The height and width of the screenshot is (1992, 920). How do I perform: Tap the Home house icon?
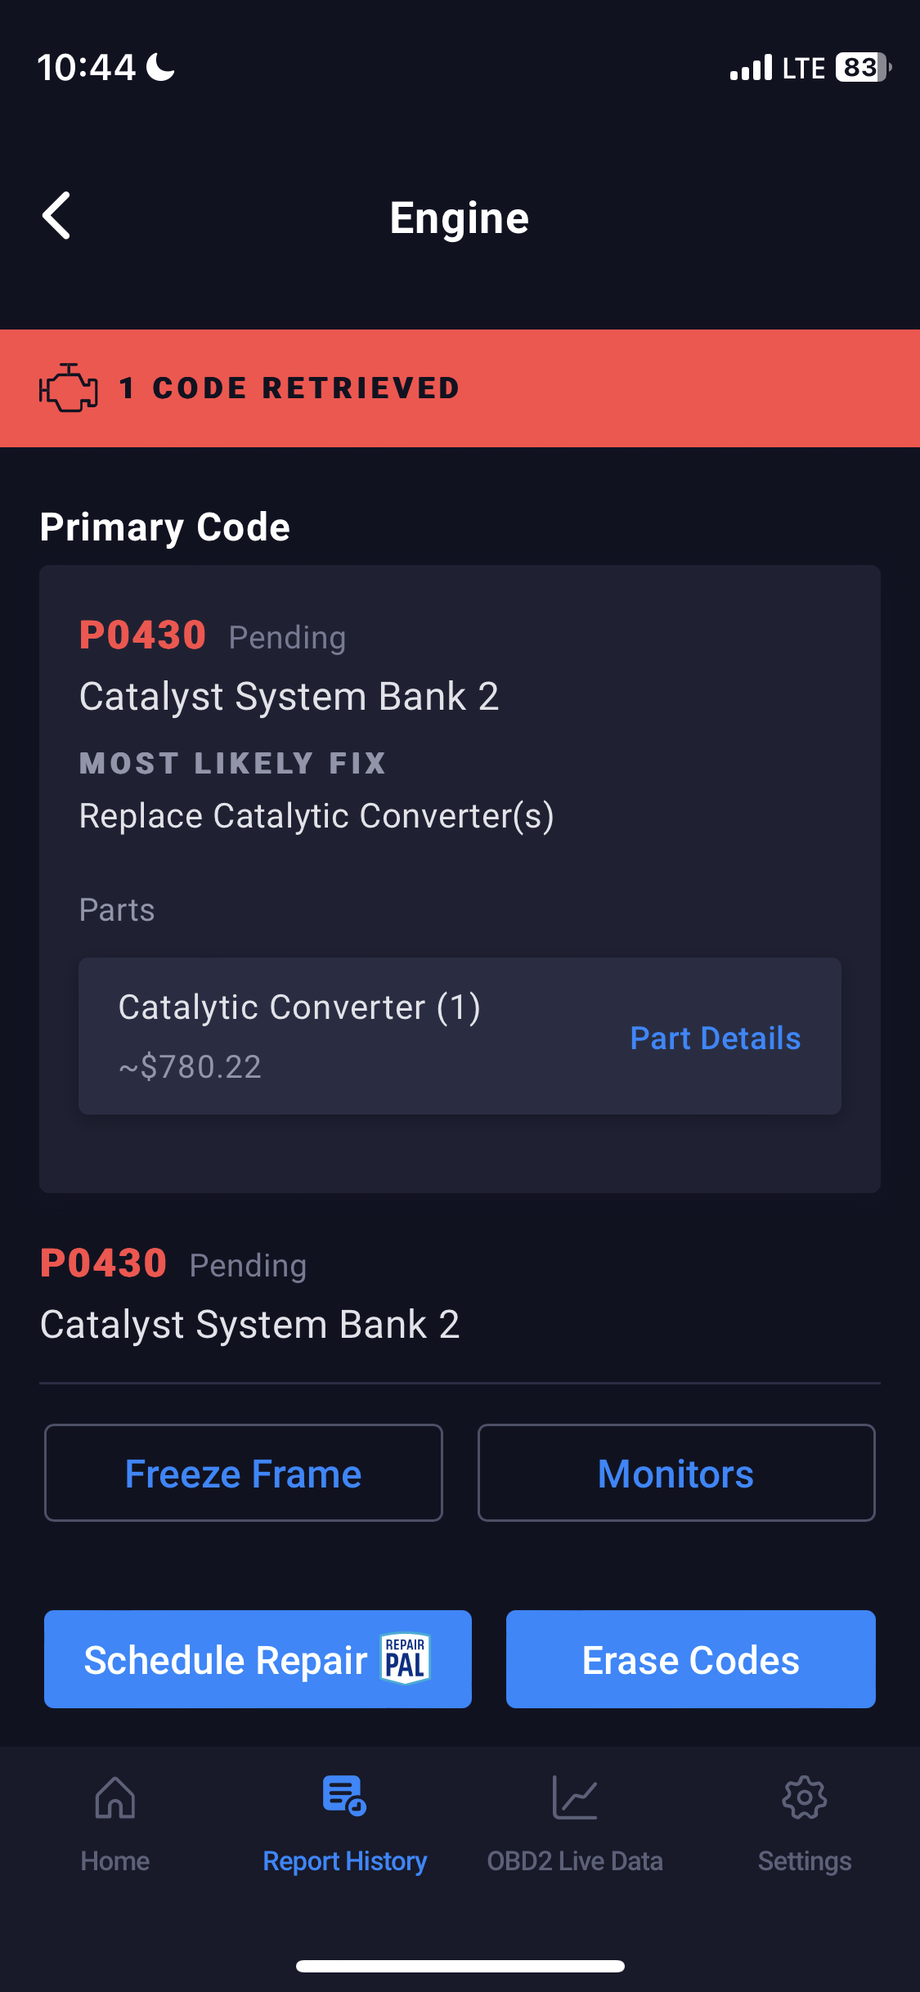pos(115,1797)
